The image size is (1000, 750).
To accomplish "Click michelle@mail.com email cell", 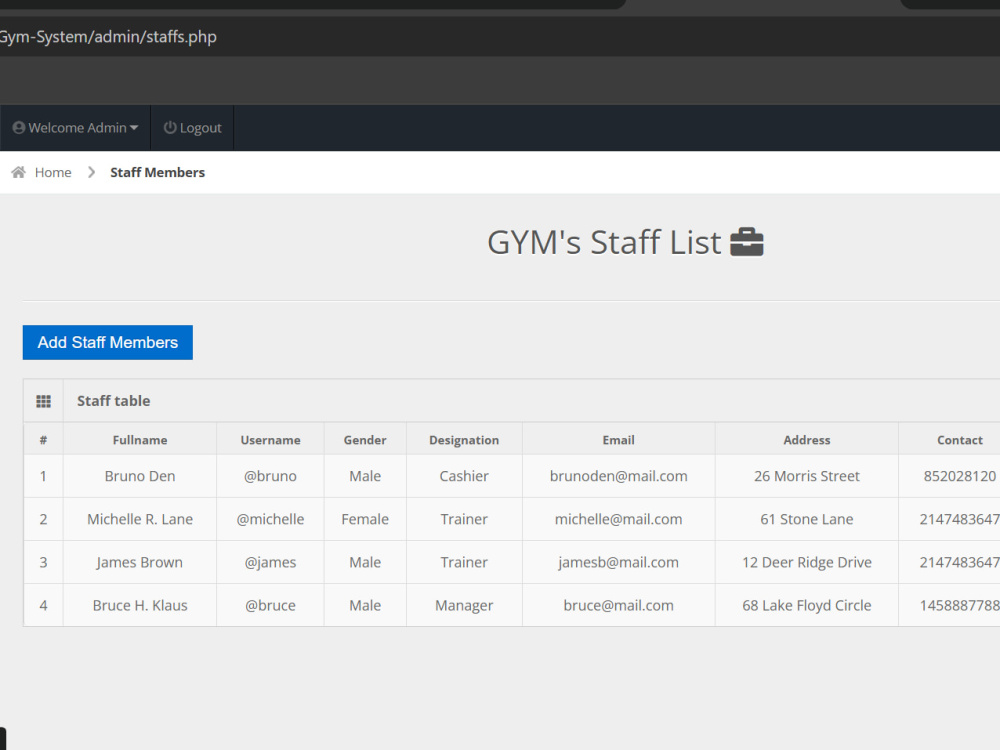I will pyautogui.click(x=619, y=519).
